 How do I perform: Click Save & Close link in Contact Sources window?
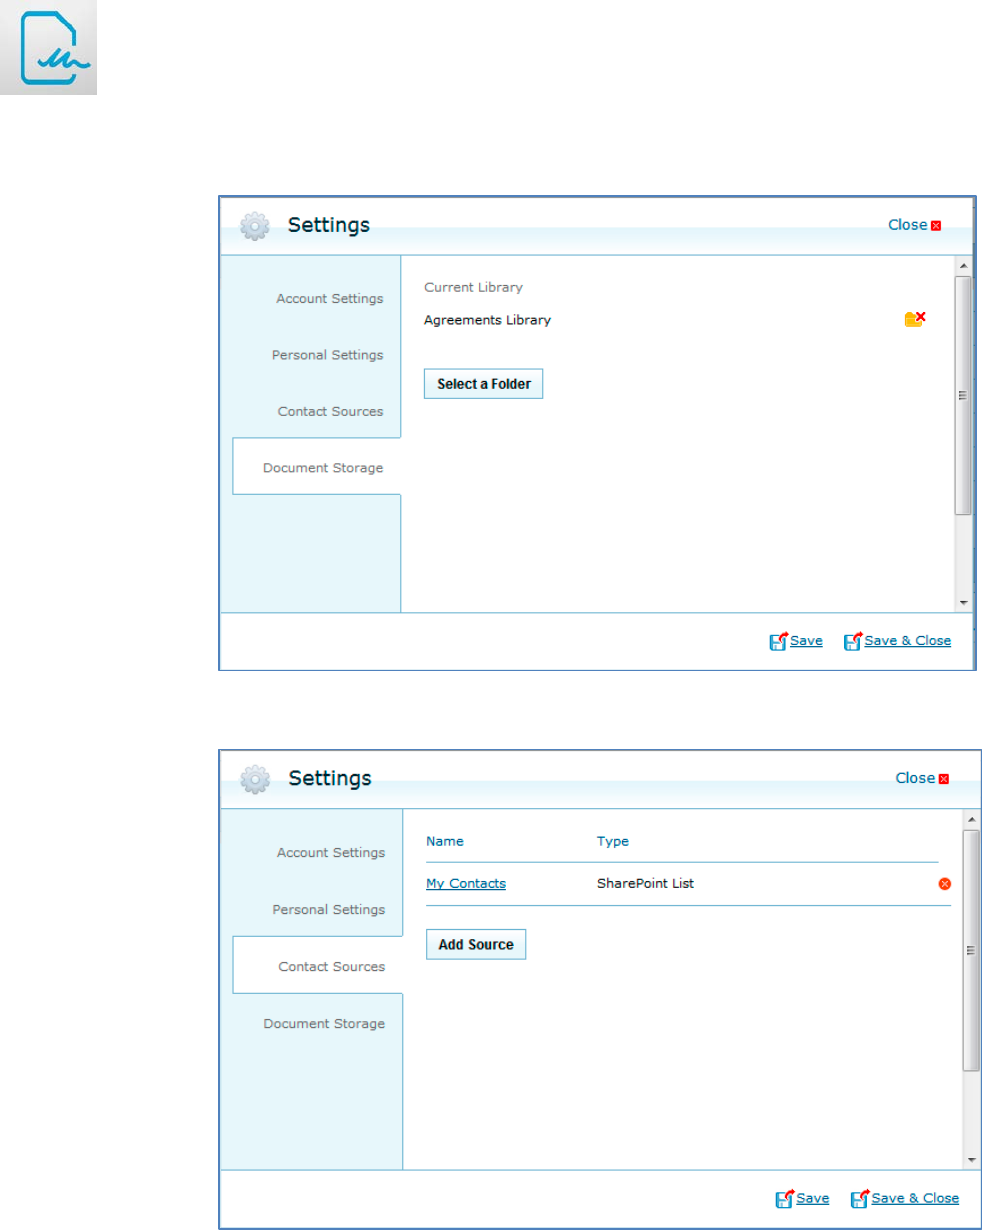915,1198
